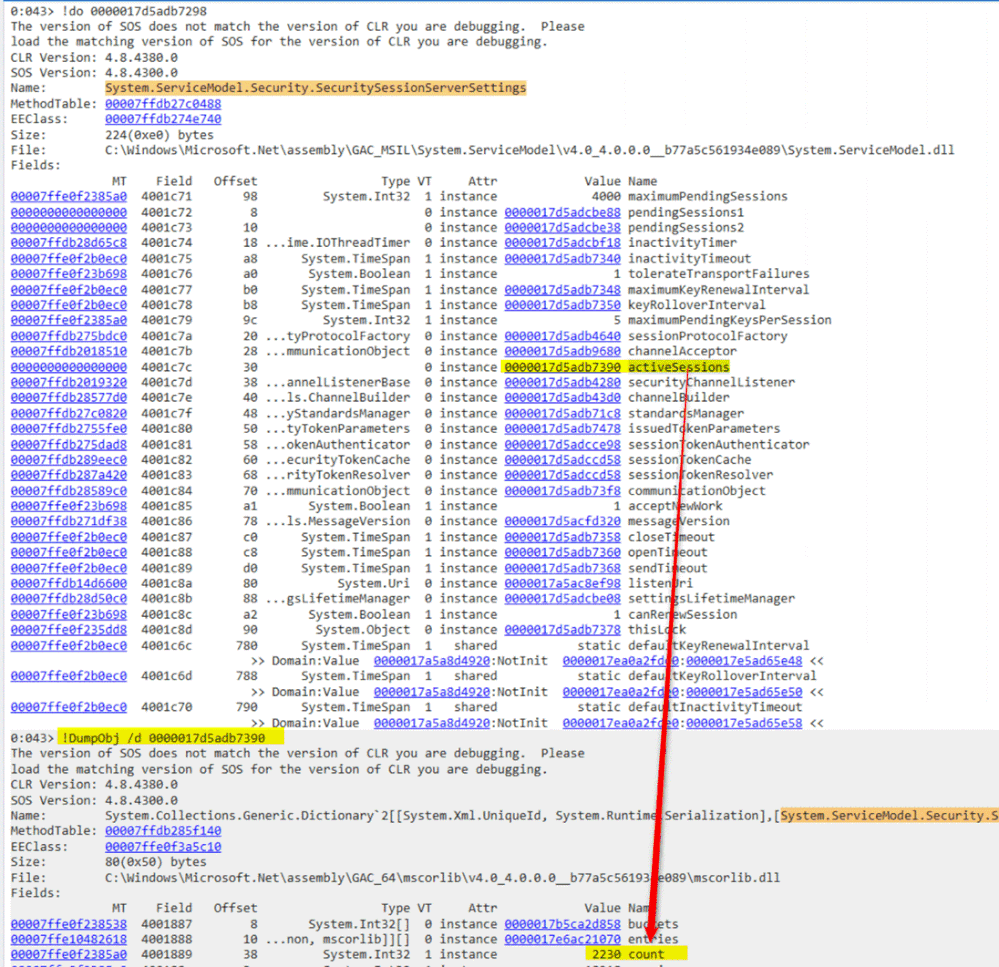Open MT link 00007ffe10482618 for entries
Screen dimensions: 999x967
[68, 939]
